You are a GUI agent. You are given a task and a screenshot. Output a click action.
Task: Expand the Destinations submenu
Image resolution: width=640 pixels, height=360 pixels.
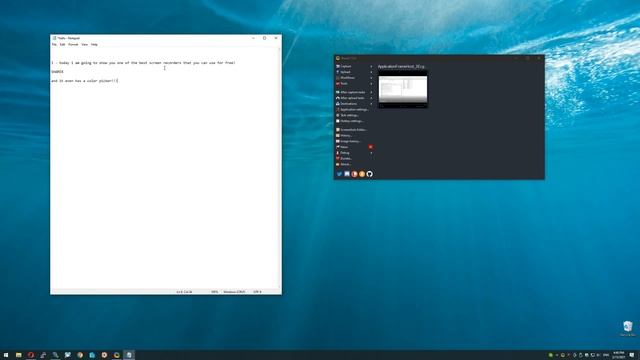tap(353, 104)
